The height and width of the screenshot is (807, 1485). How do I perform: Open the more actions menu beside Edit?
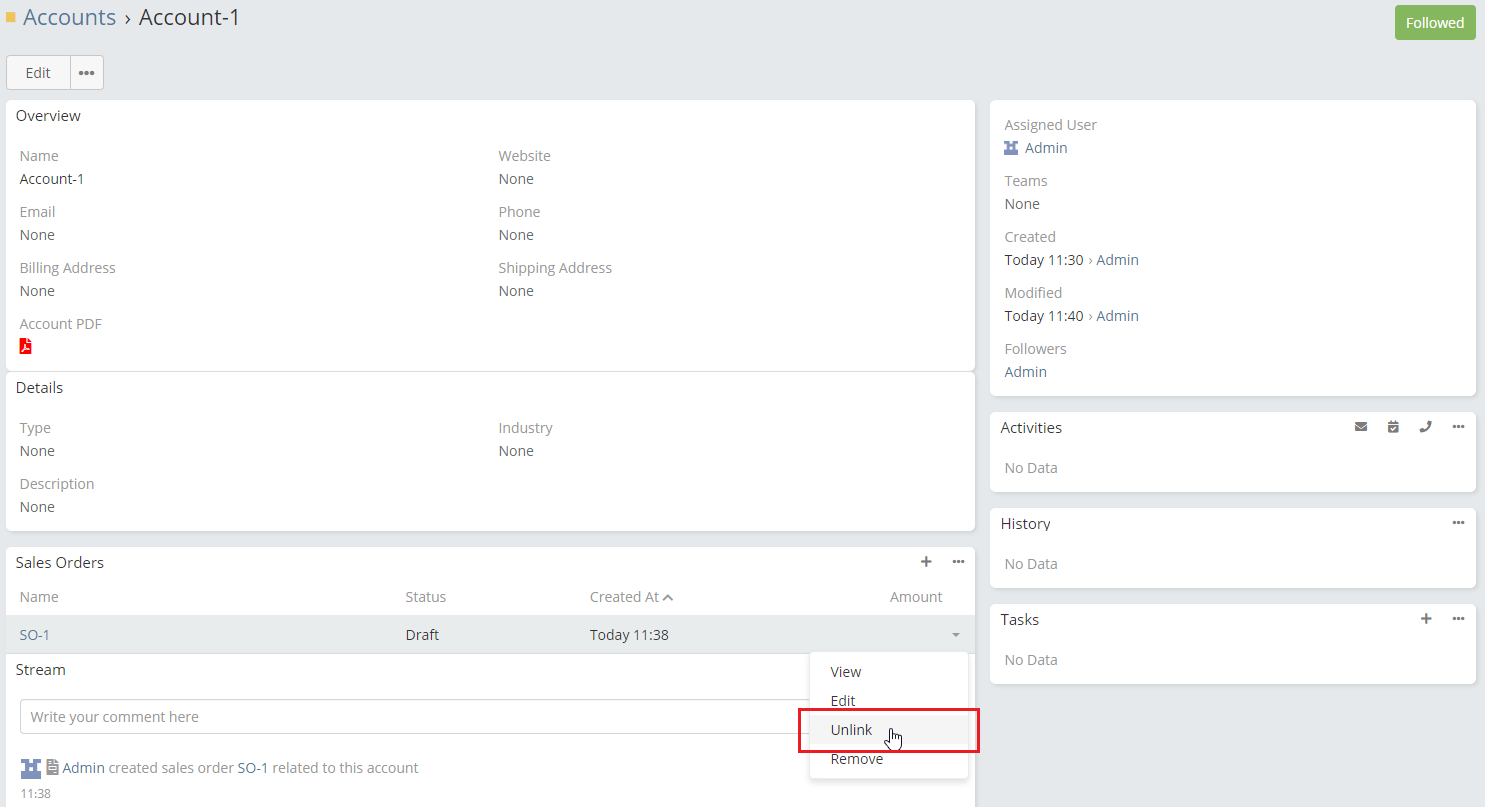point(87,73)
